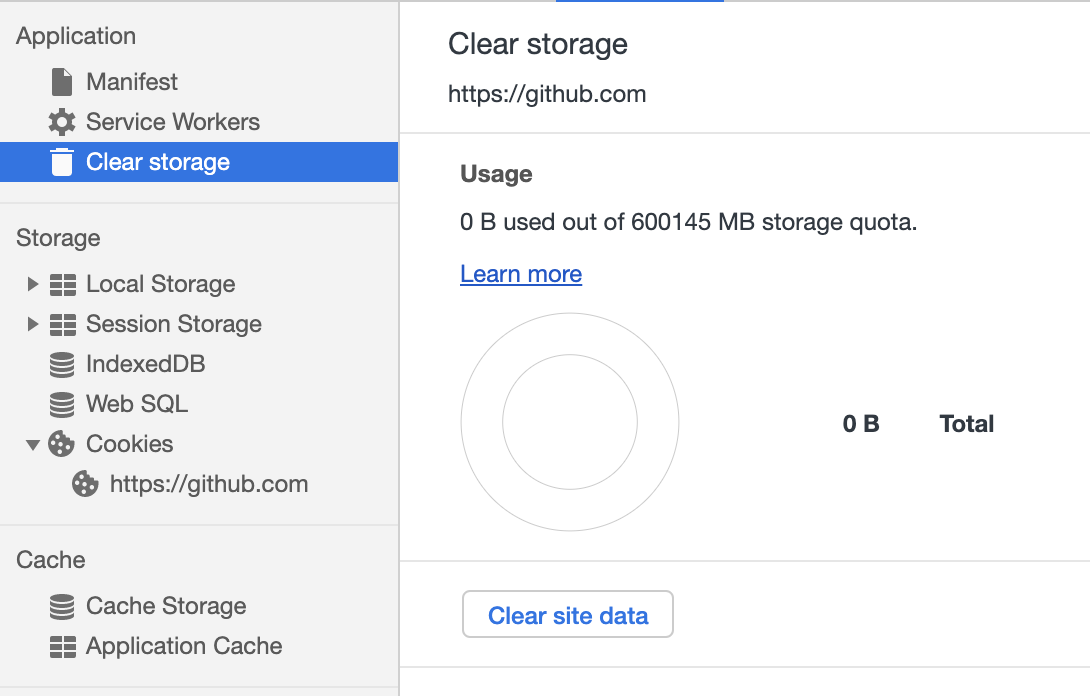Expand the Local Storage tree item
Screen dimensions: 1090x696
31,284
